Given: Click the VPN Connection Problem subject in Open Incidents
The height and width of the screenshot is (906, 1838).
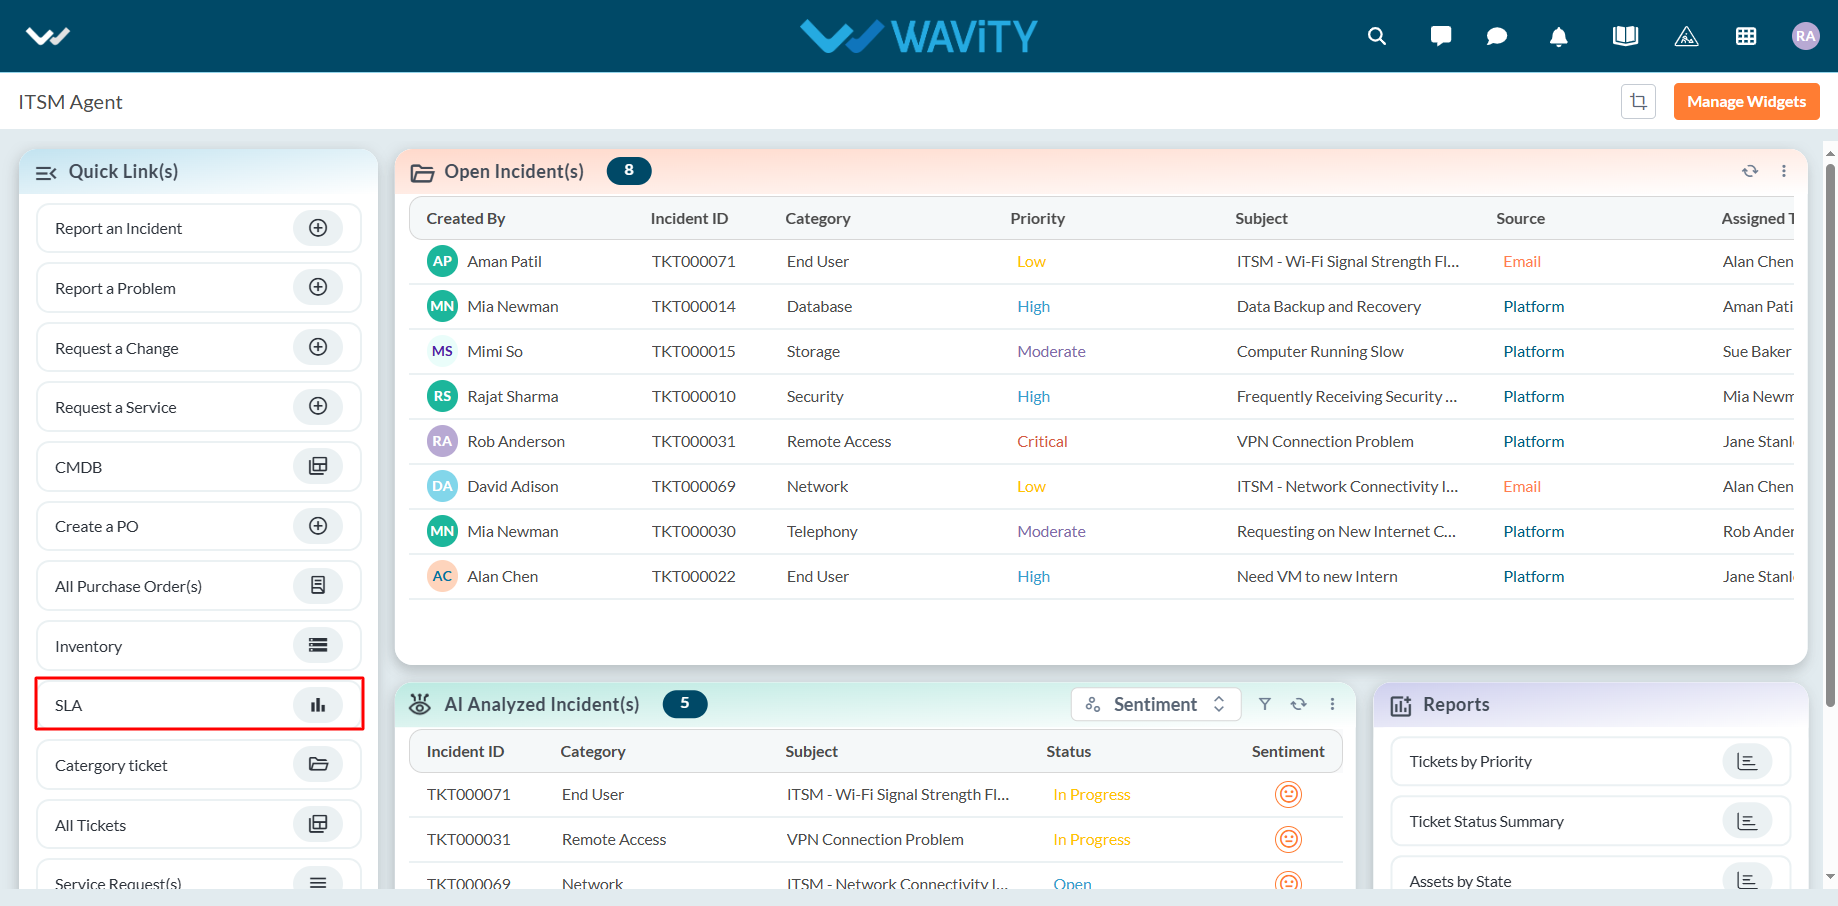Looking at the screenshot, I should [1325, 441].
